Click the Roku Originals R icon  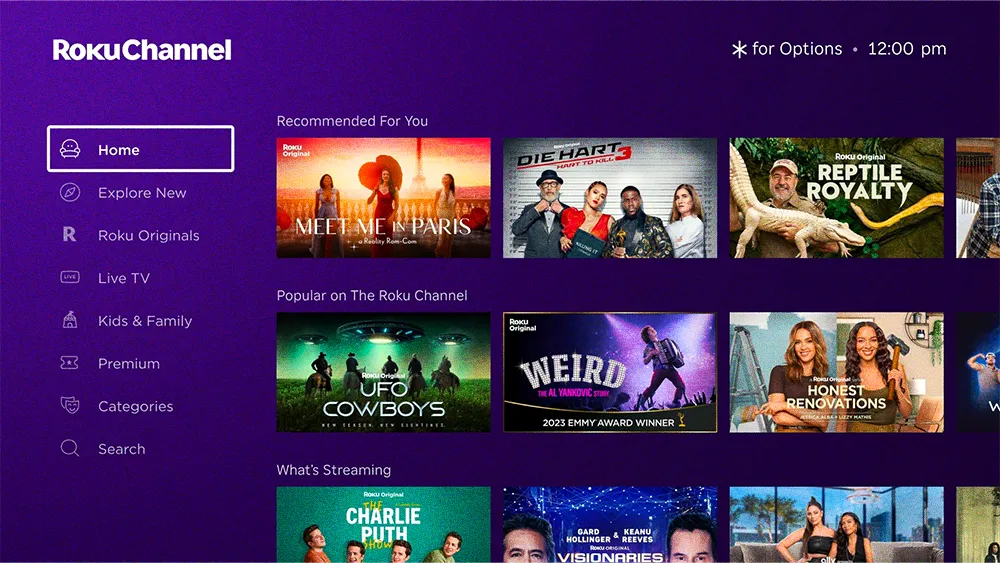pyautogui.click(x=70, y=235)
